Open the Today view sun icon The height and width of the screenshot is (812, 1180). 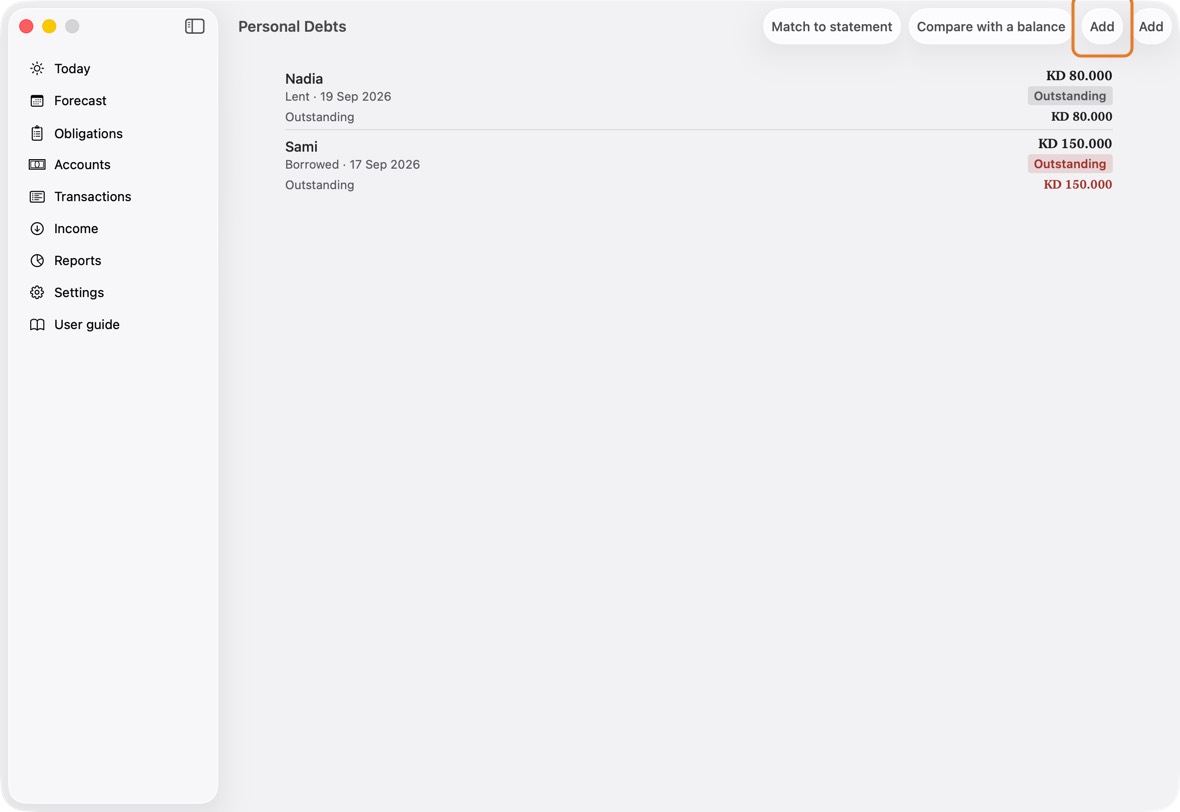click(x=37, y=68)
